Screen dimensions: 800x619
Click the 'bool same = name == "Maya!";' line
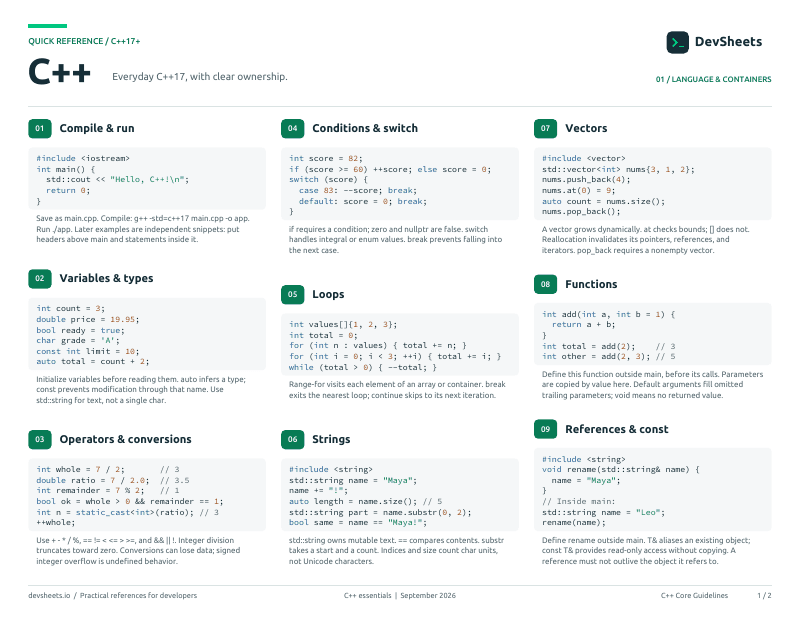(x=358, y=523)
